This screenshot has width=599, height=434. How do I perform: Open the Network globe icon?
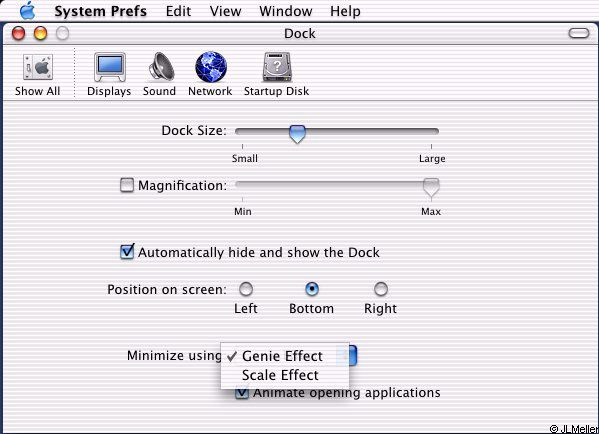coord(211,67)
